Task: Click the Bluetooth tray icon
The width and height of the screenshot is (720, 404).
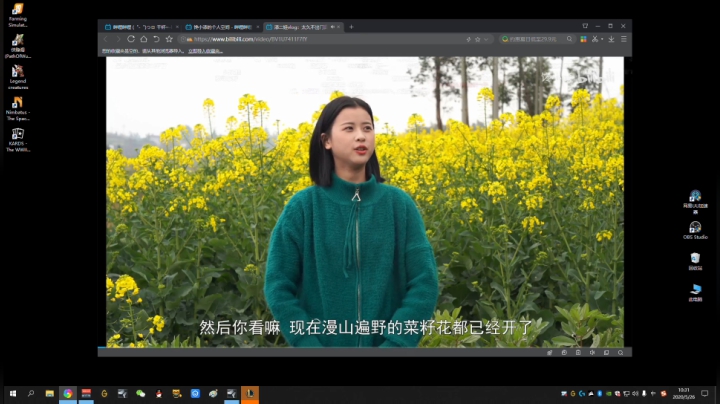Action: [600, 394]
